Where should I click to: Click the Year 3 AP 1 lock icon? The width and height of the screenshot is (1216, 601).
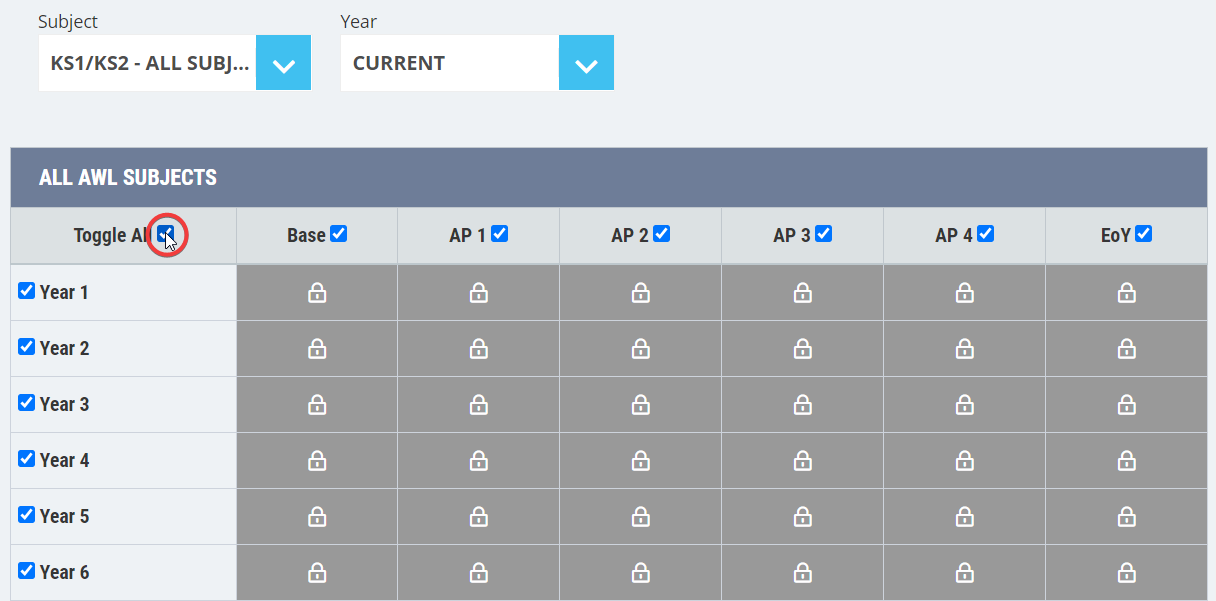tap(479, 404)
